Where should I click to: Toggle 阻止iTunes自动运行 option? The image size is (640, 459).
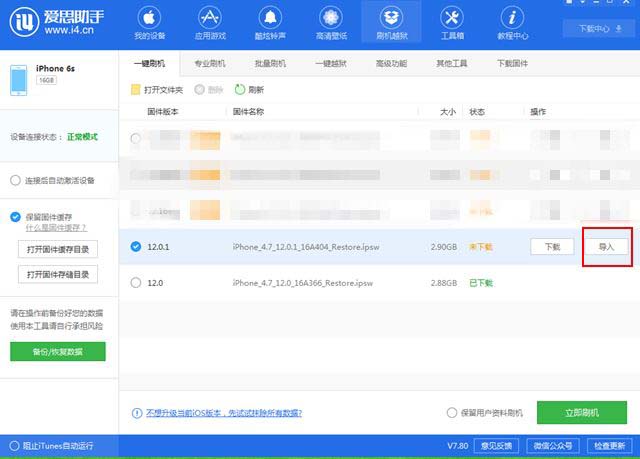(x=14, y=446)
